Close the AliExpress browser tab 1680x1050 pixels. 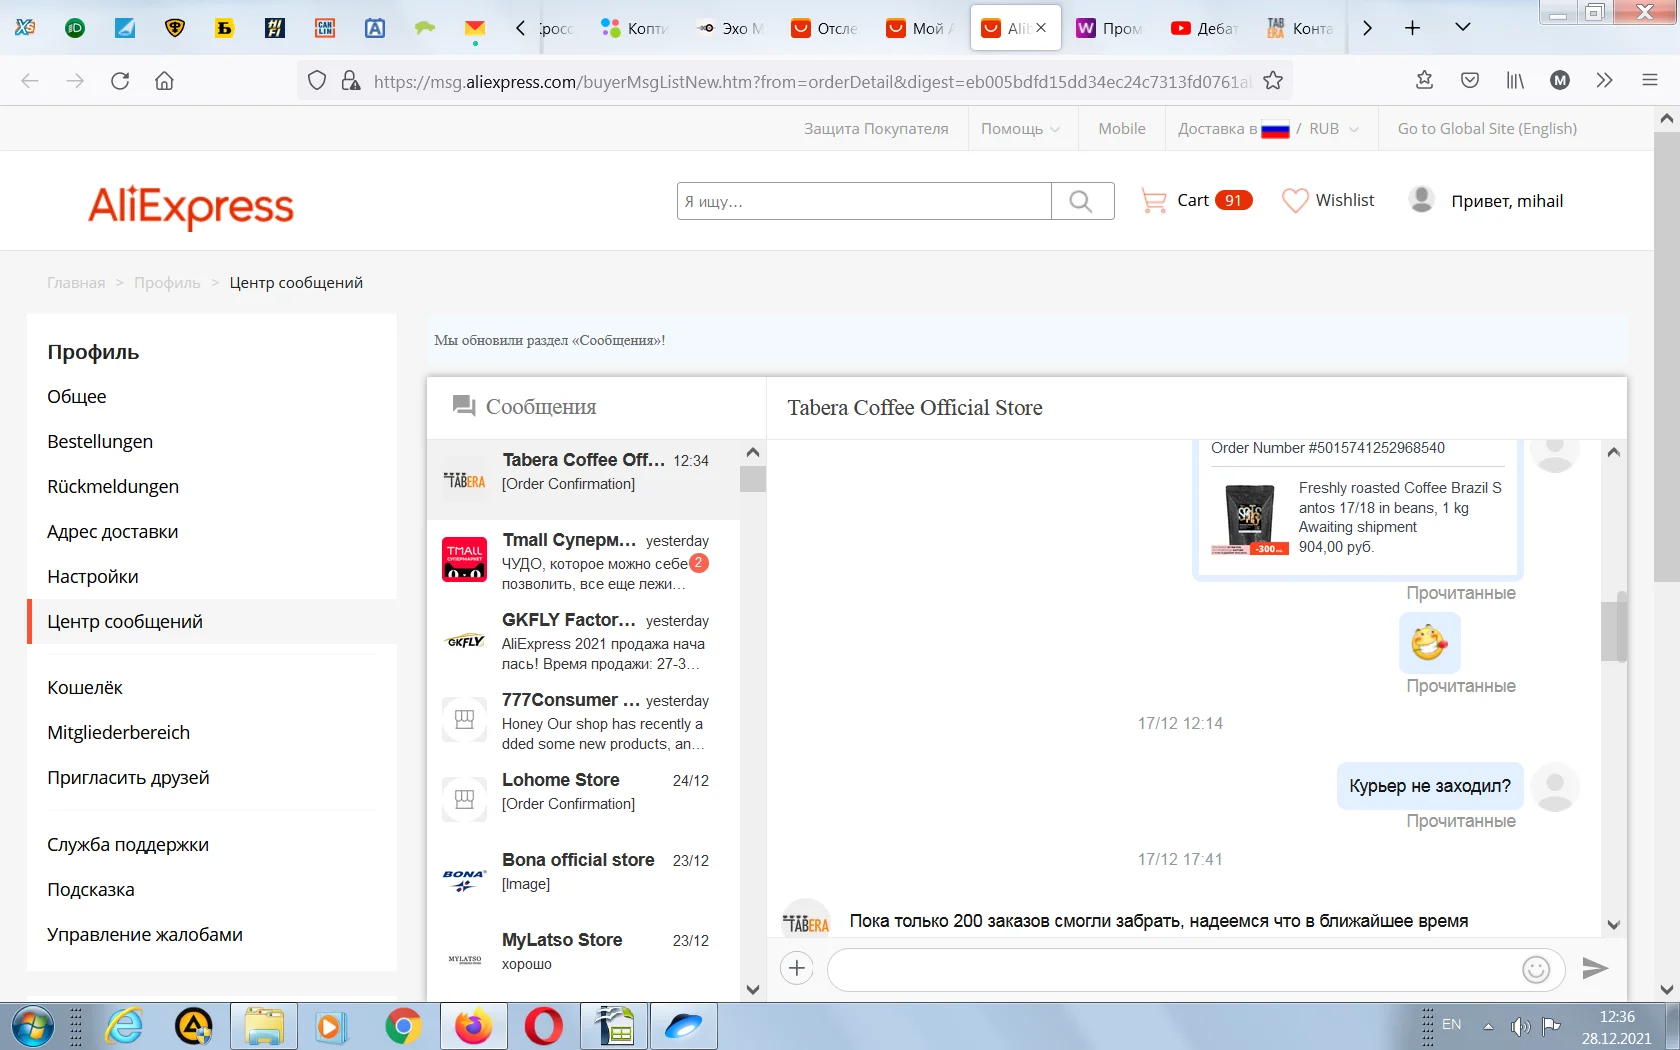click(x=1041, y=28)
